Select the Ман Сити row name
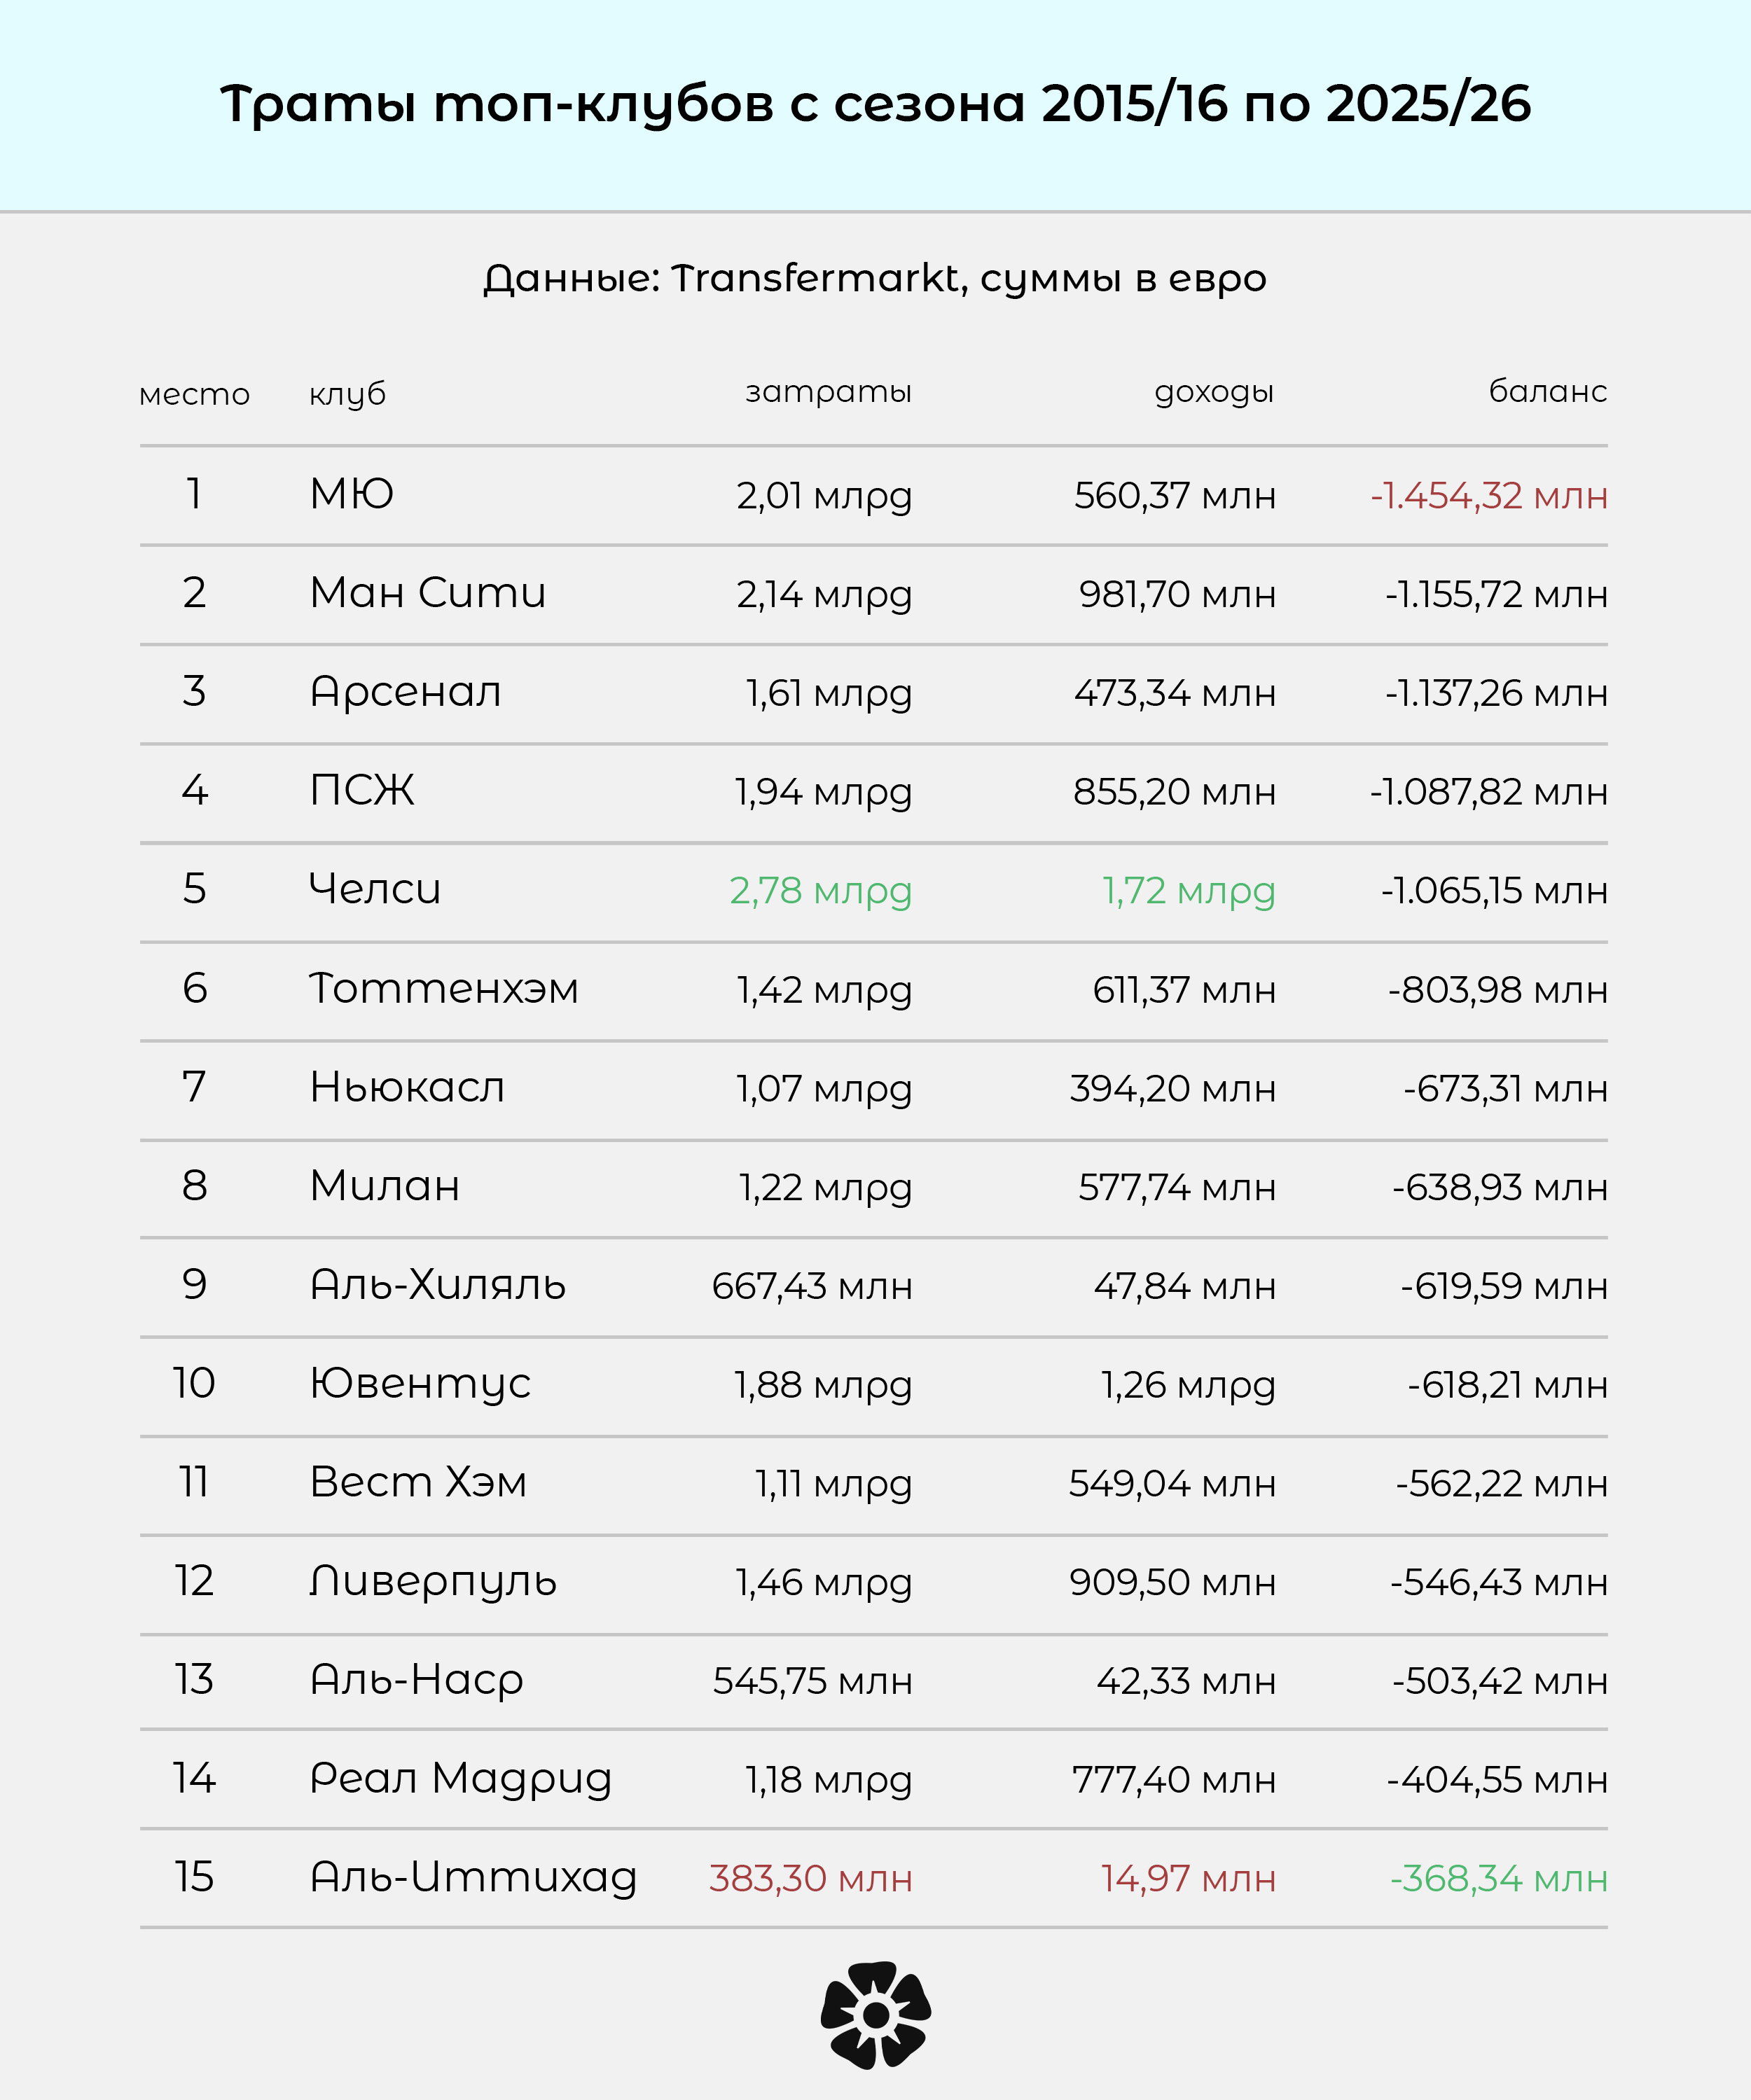 (428, 593)
